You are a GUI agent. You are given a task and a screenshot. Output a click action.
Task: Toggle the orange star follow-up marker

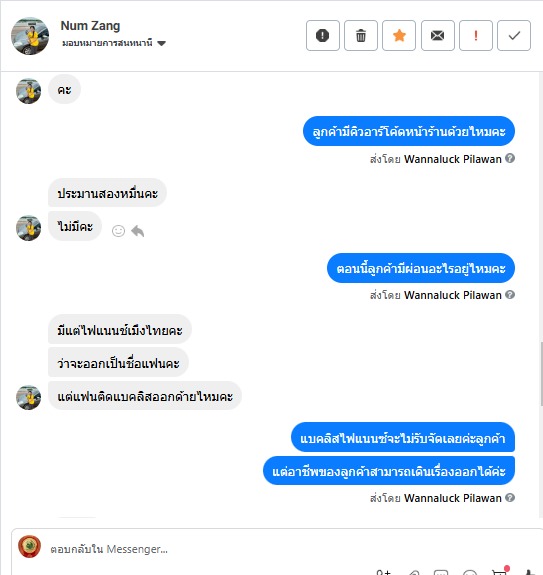[399, 36]
